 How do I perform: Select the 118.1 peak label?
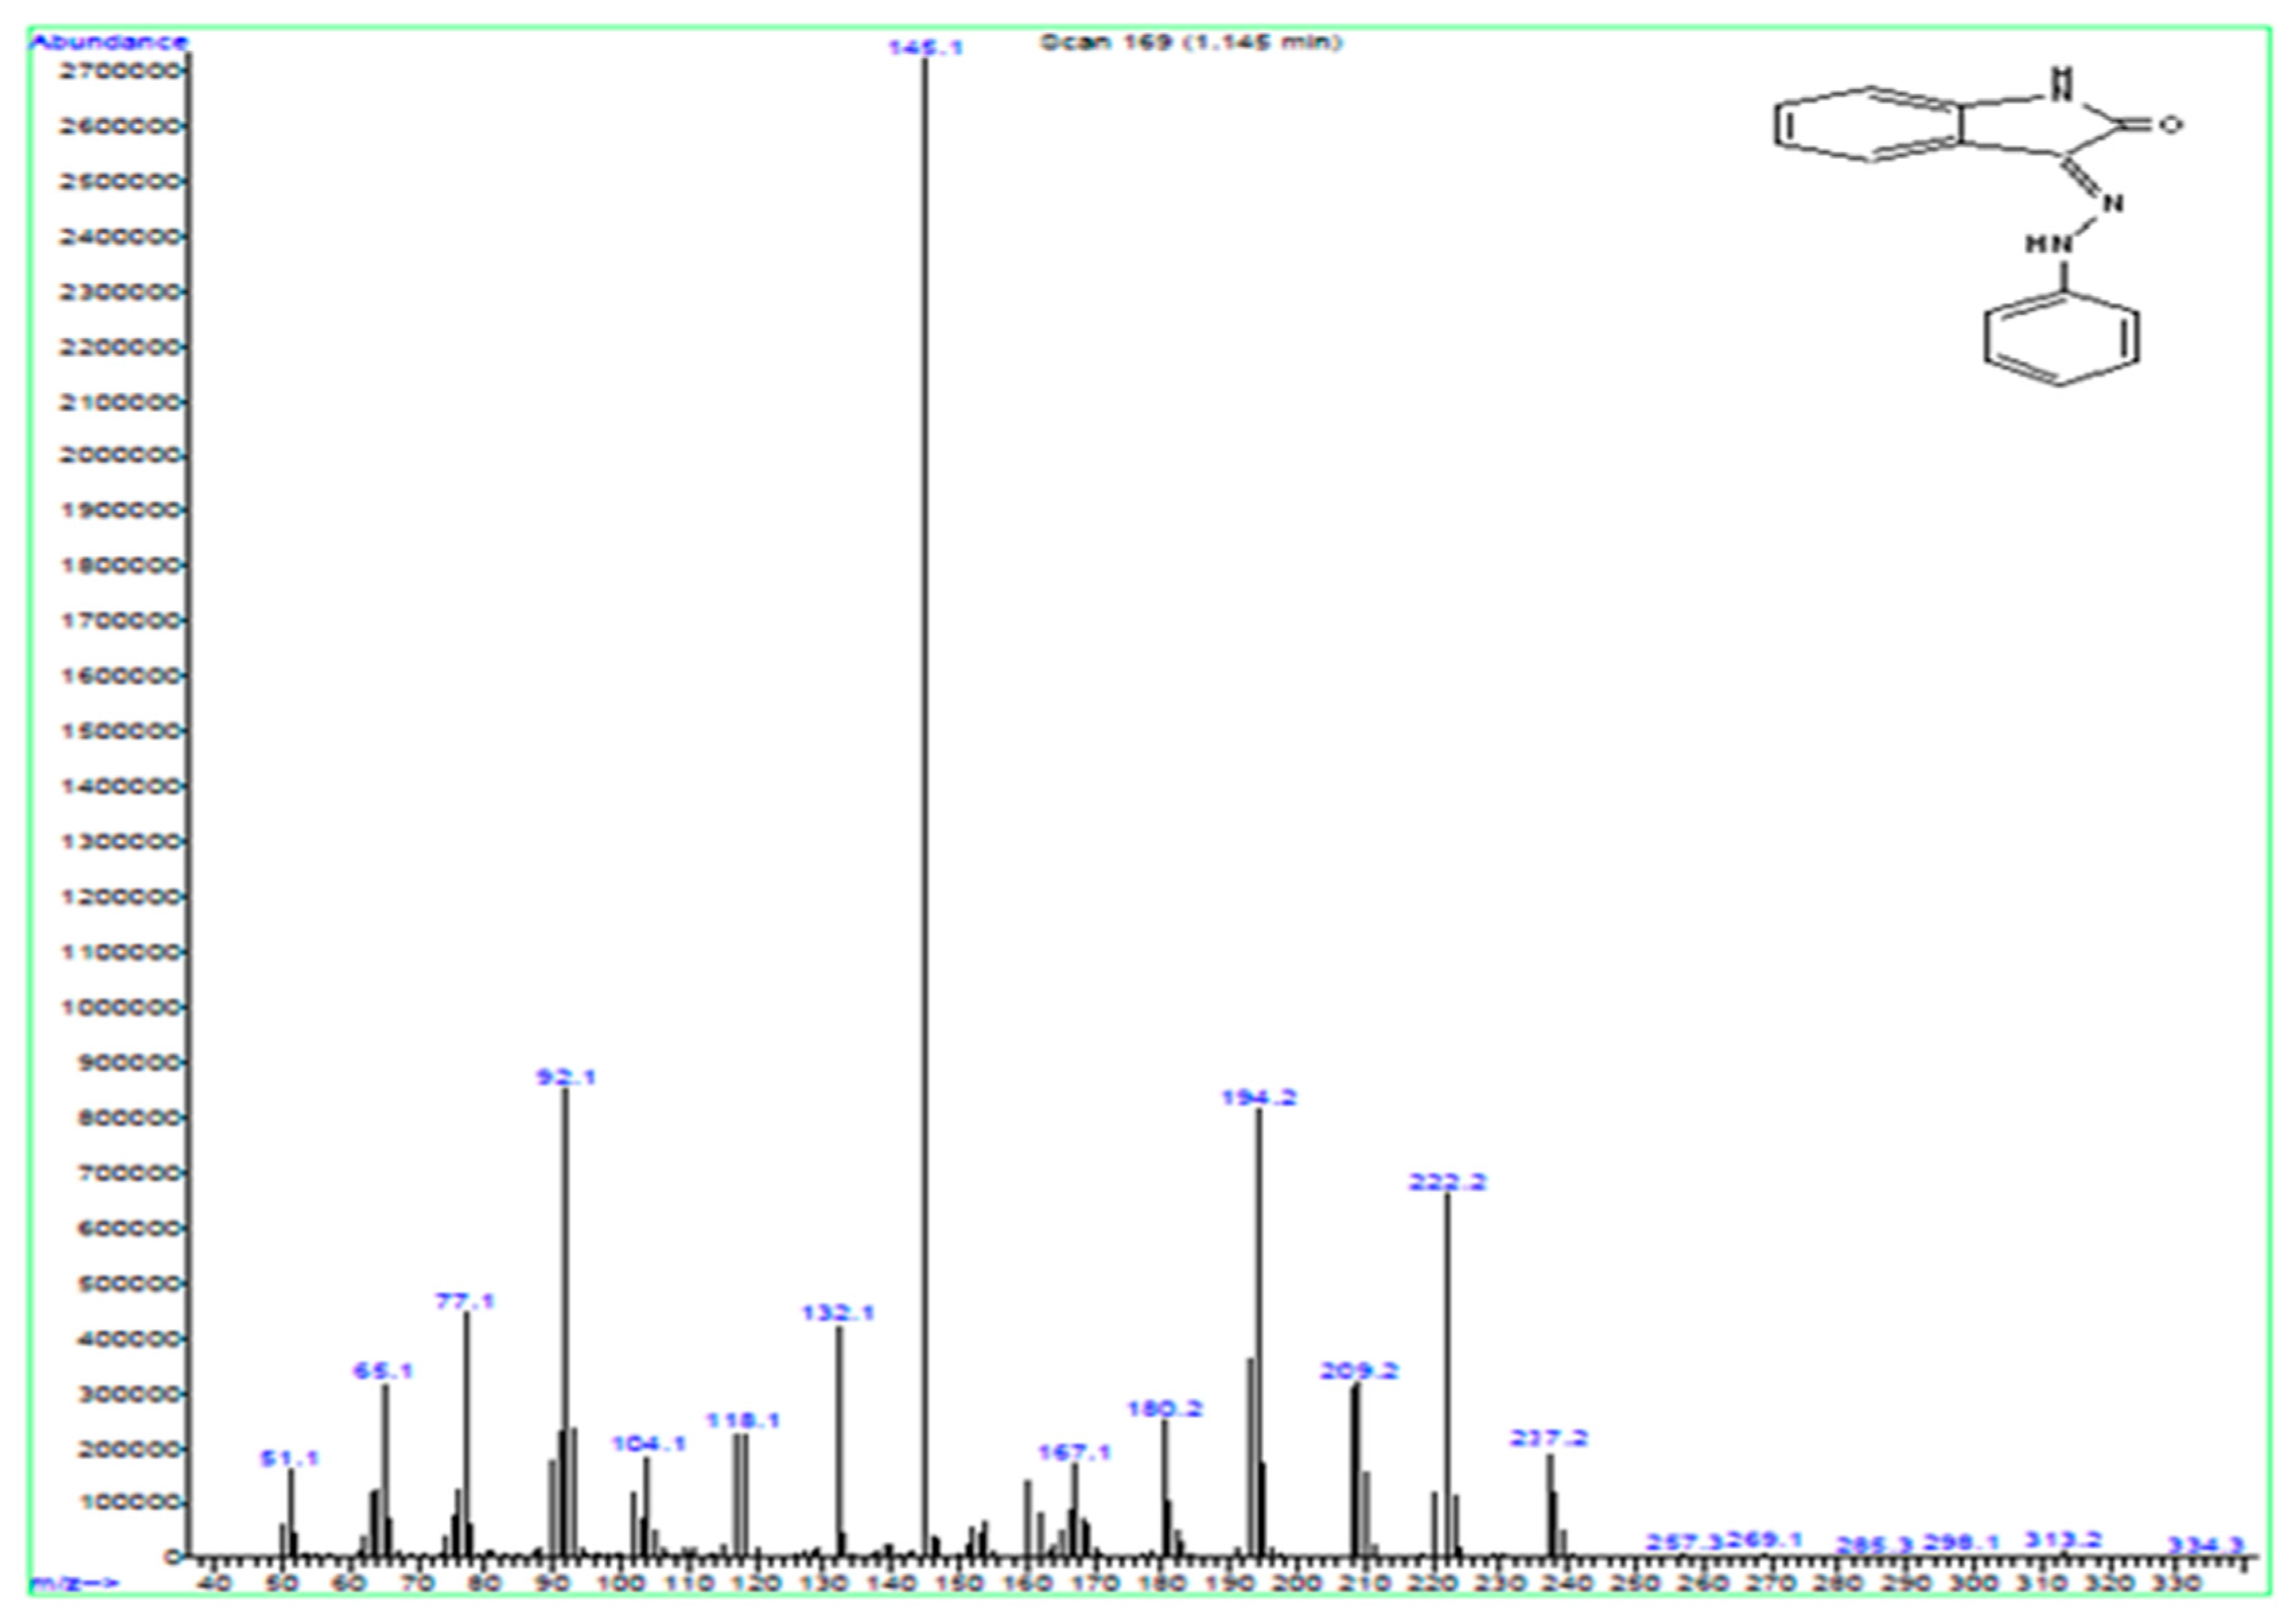[742, 1420]
